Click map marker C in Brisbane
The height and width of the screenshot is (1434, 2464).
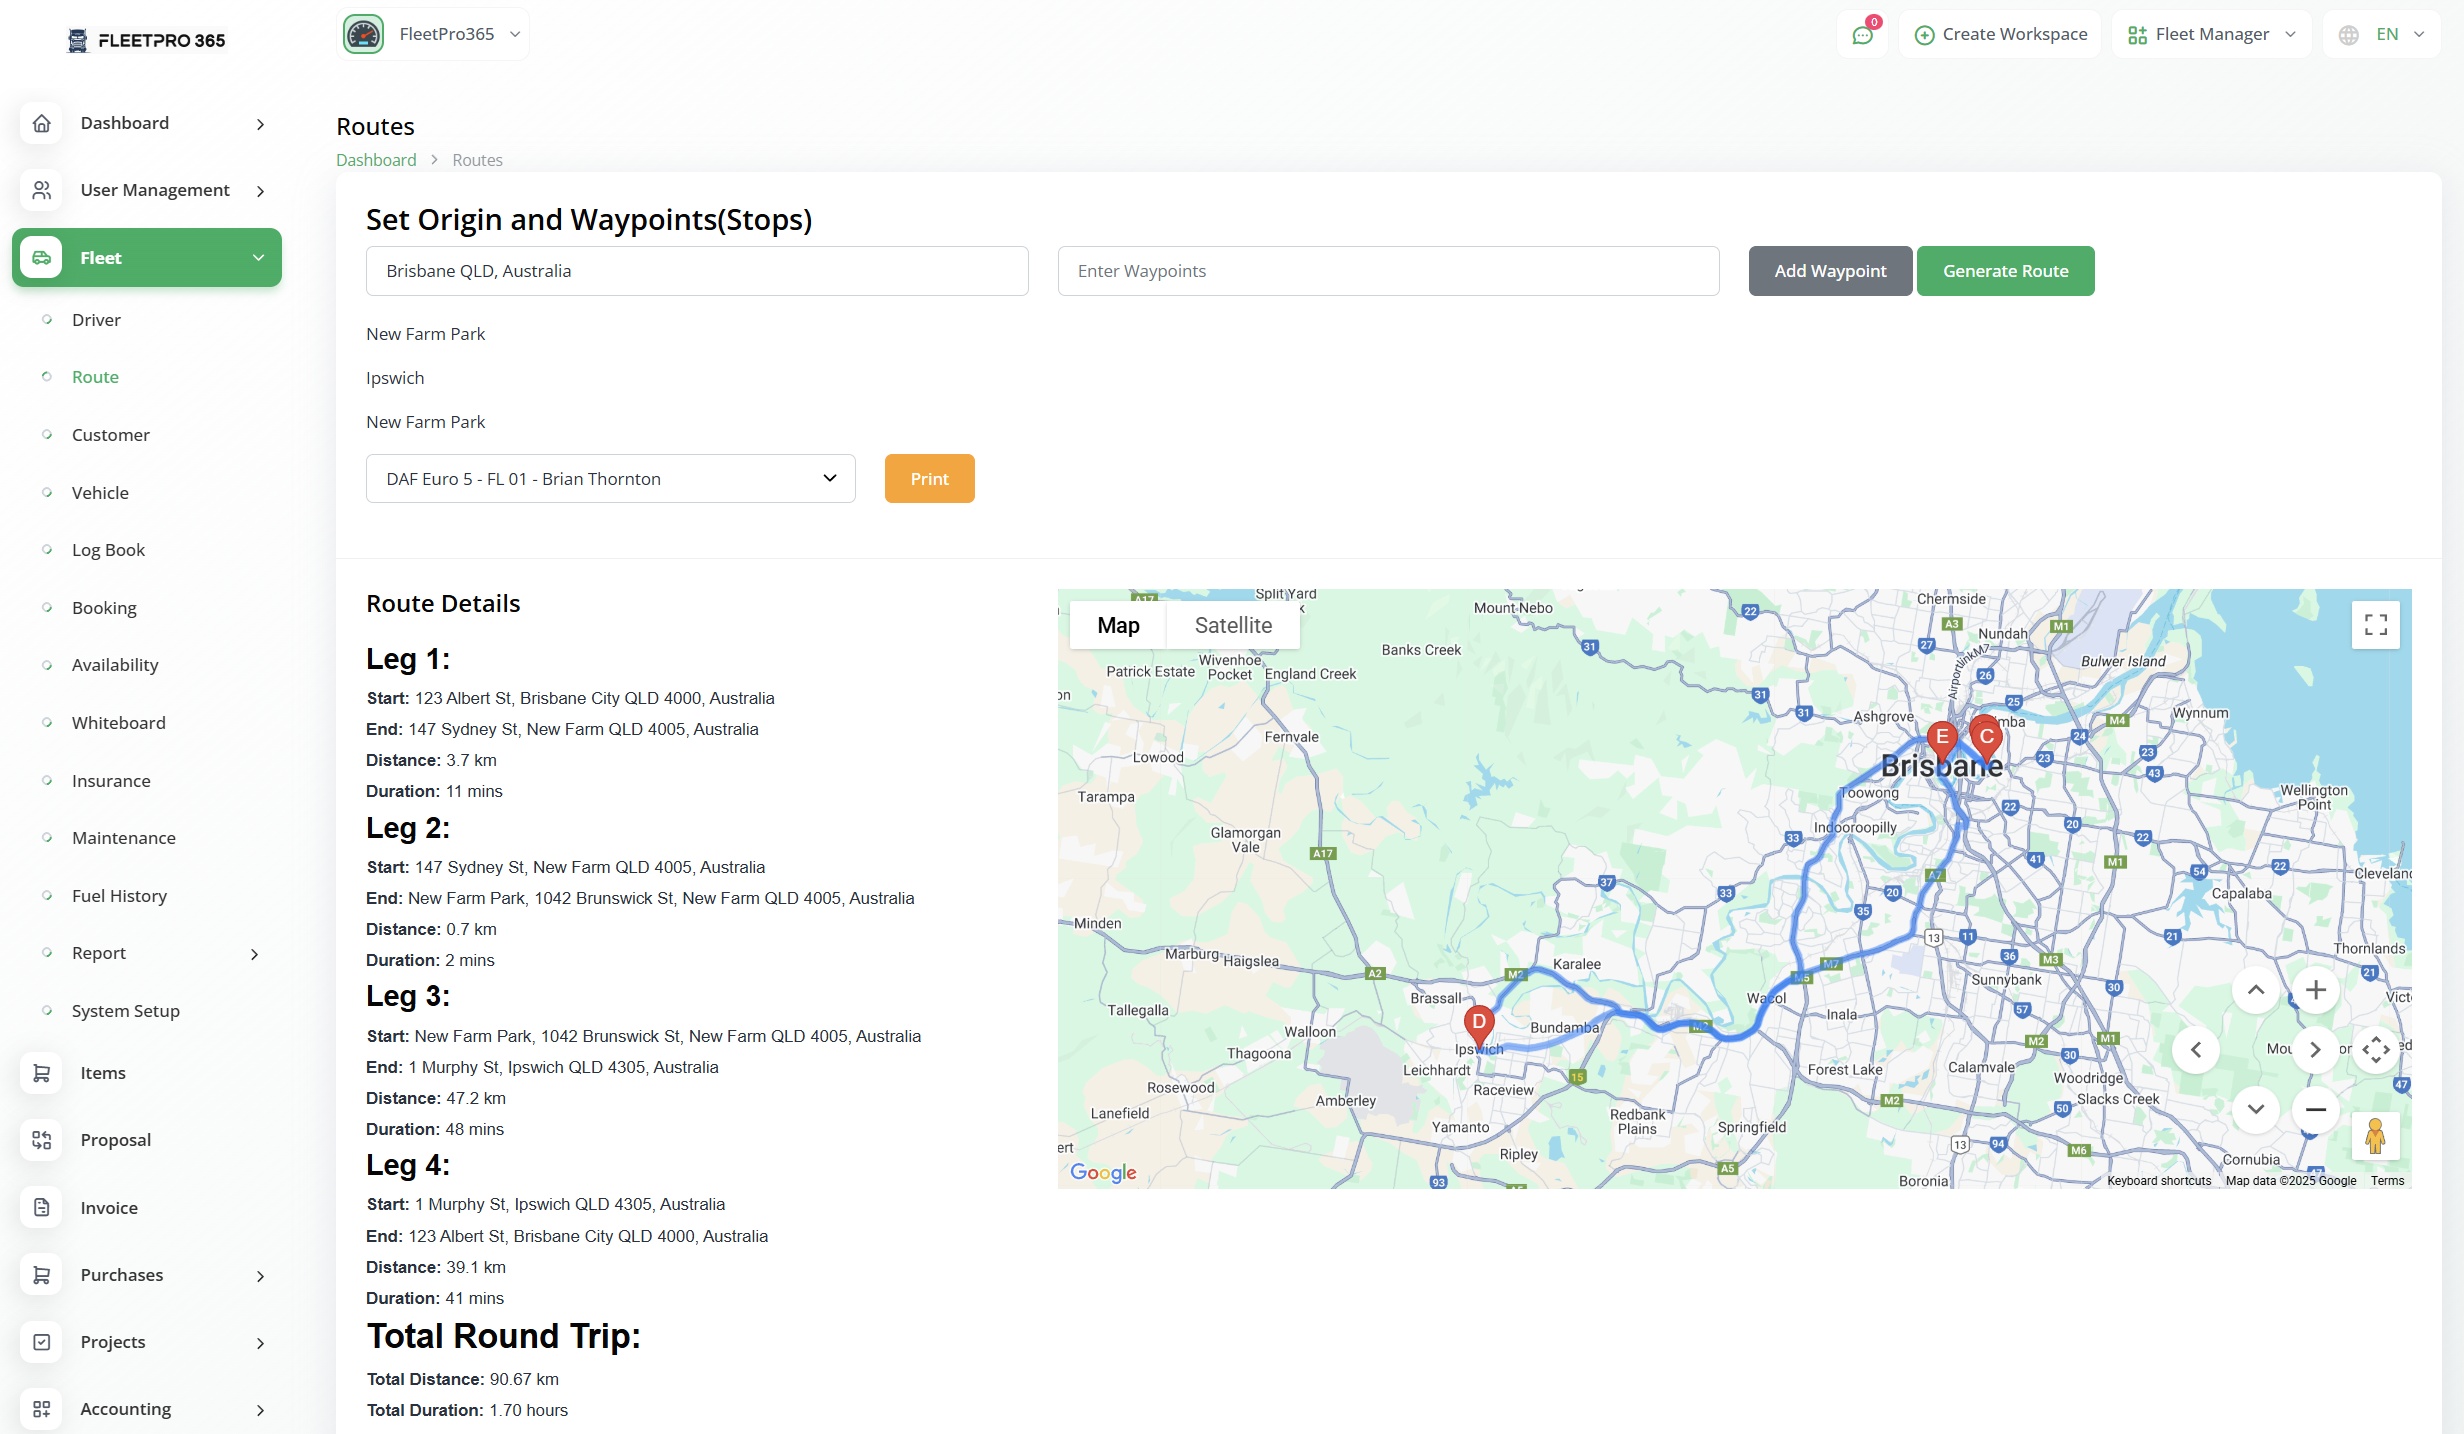click(x=1987, y=740)
